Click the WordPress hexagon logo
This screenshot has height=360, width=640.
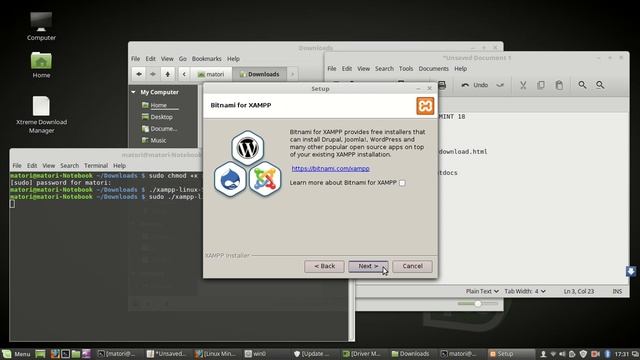point(247,147)
